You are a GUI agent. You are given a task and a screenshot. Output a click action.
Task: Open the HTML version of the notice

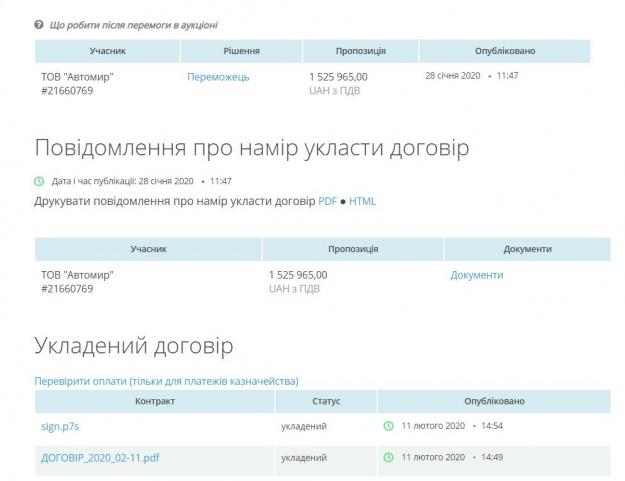pos(362,201)
